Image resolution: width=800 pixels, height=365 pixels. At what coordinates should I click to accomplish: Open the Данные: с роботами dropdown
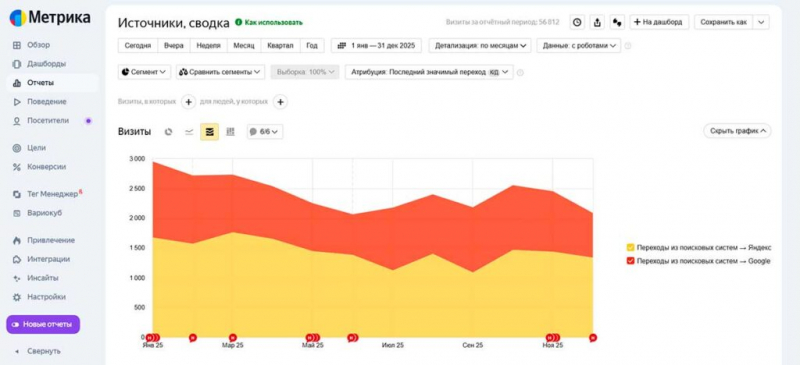tap(579, 45)
